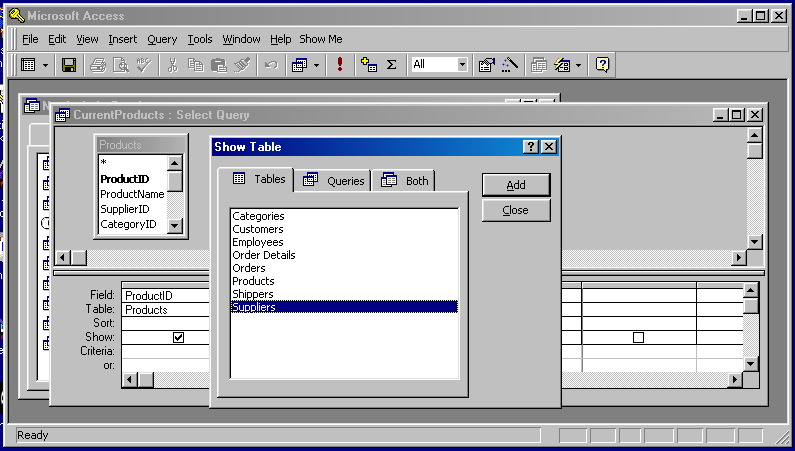Expand the View button dropdown arrow
Image resolution: width=795 pixels, height=451 pixels.
pos(46,65)
